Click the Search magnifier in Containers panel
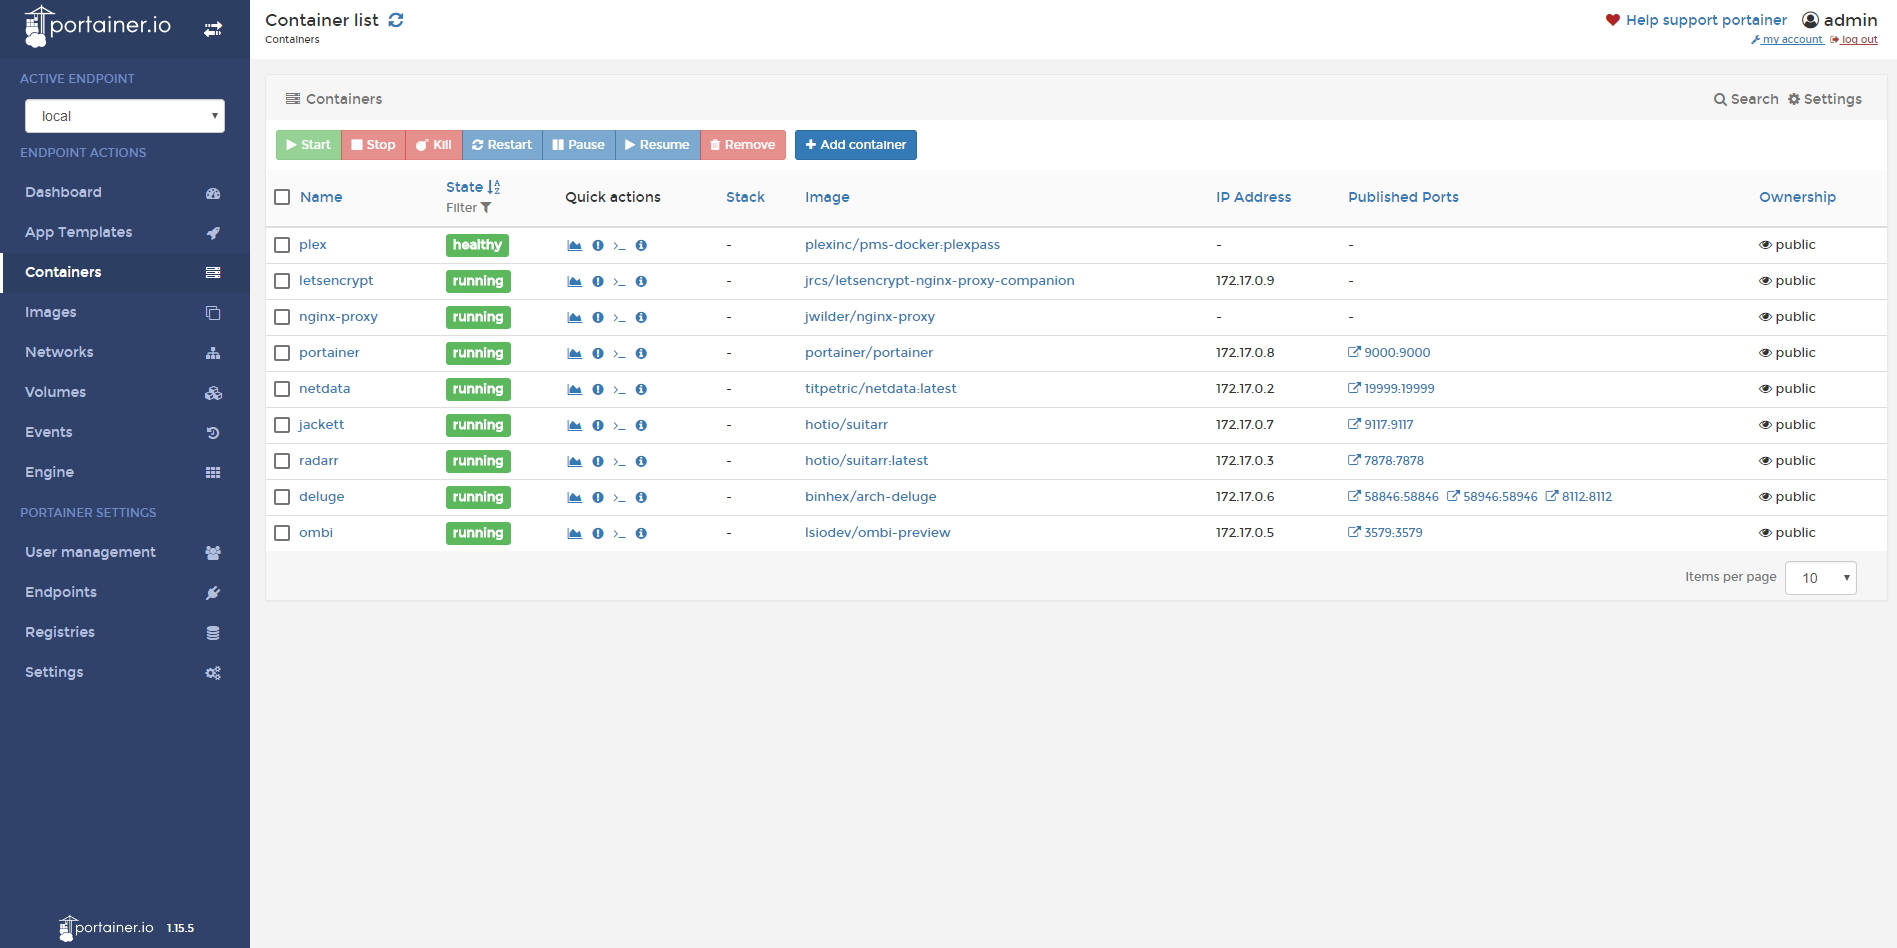The height and width of the screenshot is (948, 1897). pyautogui.click(x=1720, y=99)
